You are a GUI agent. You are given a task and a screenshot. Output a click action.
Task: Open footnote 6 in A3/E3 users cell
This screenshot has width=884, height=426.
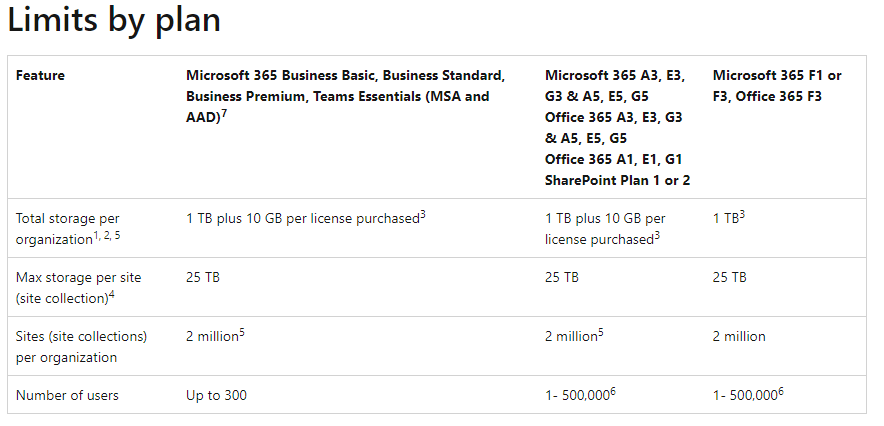click(x=612, y=390)
